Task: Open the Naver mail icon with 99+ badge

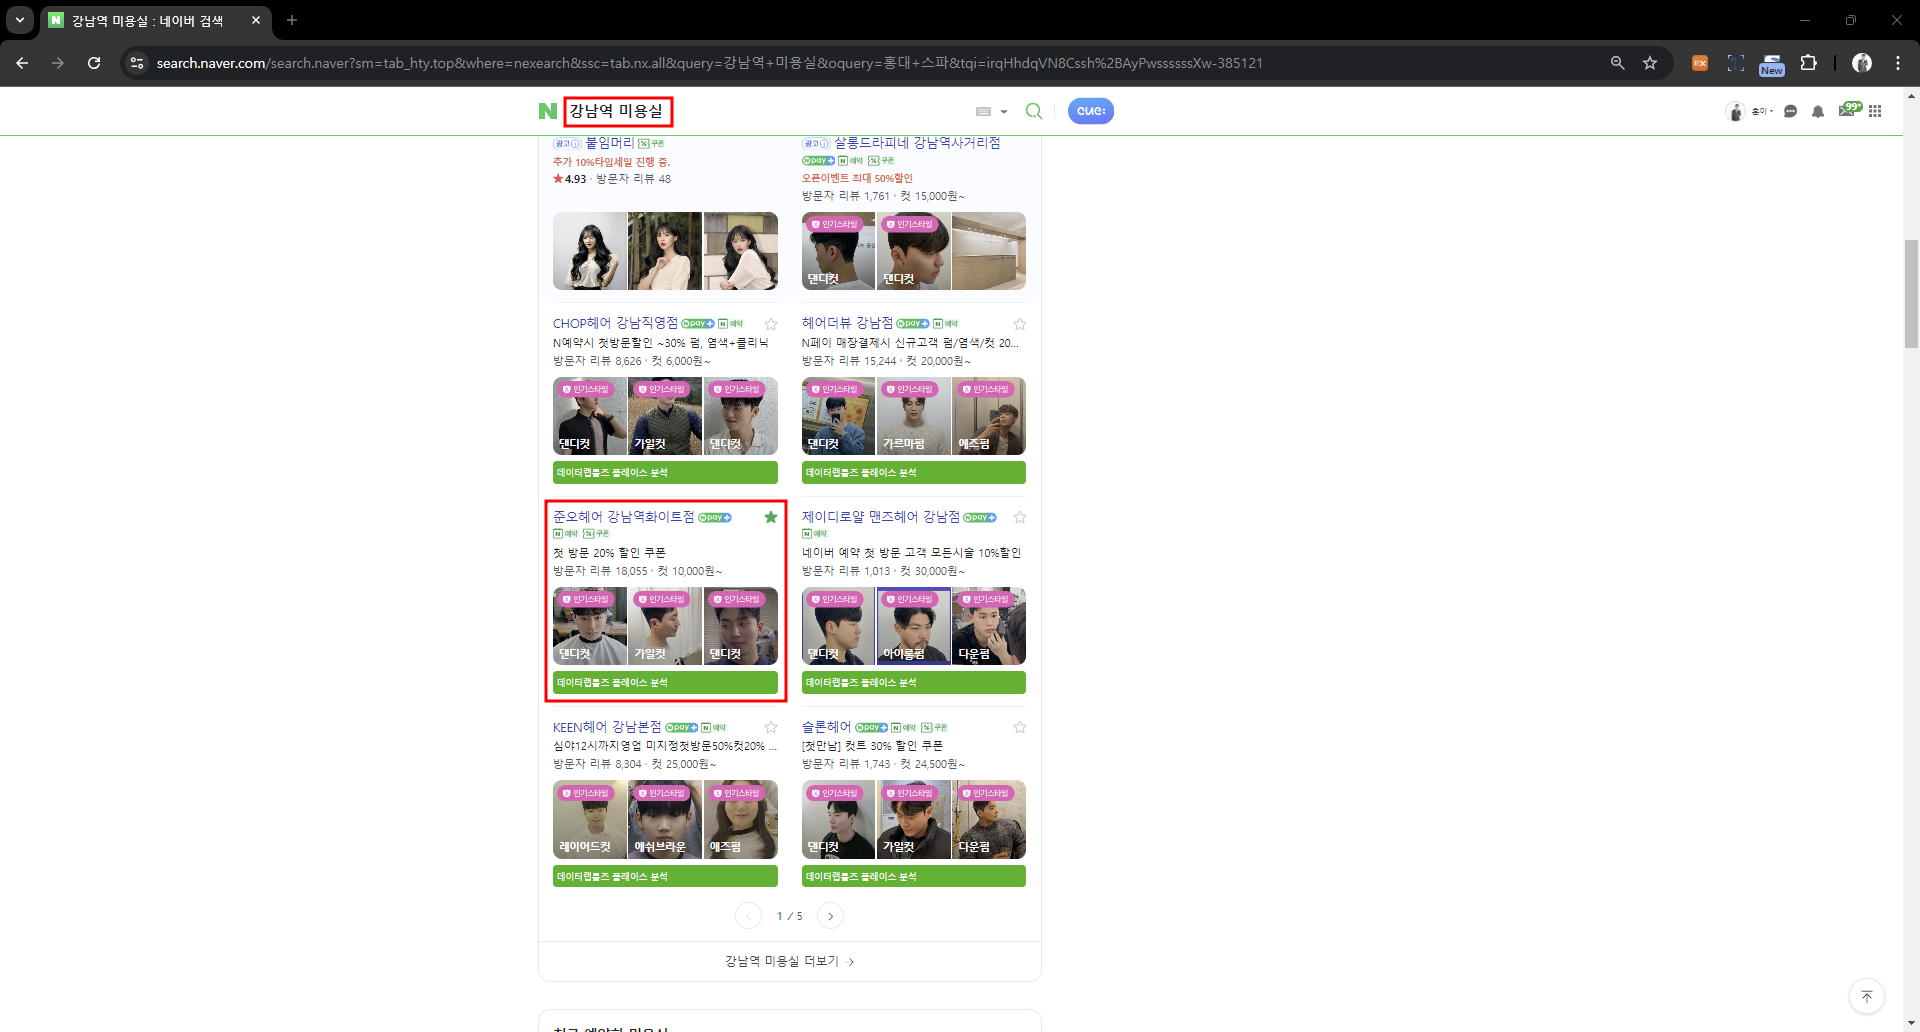Action: click(1849, 109)
